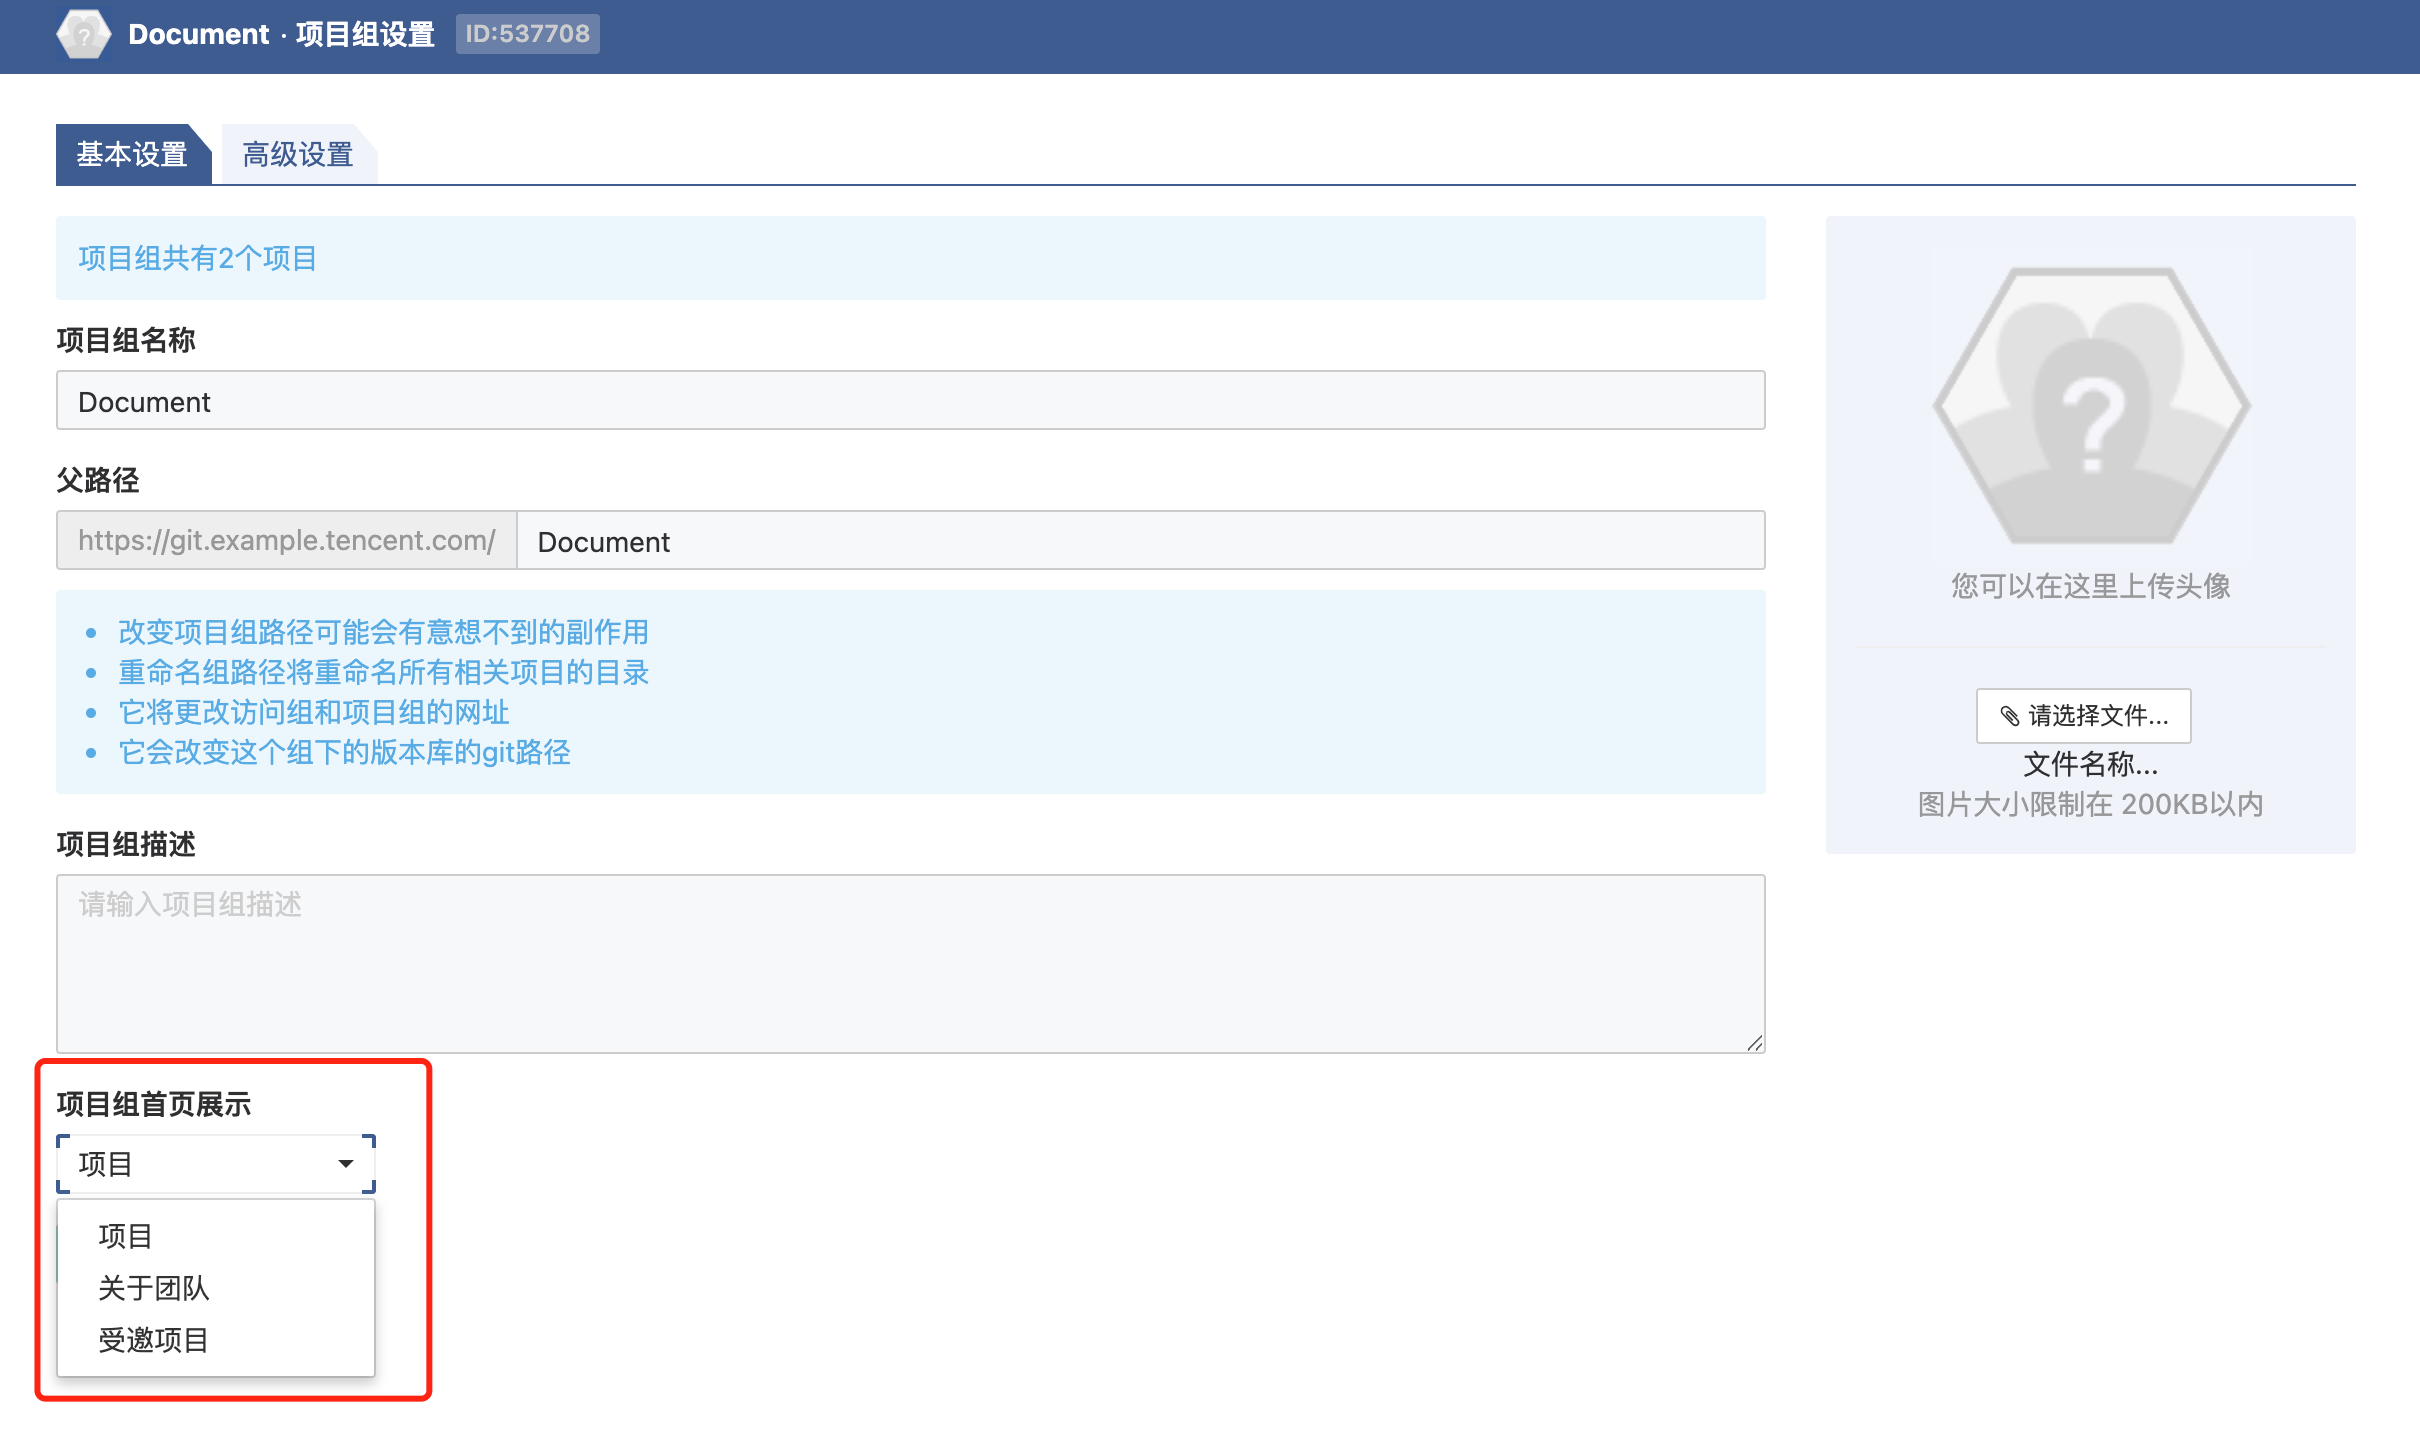The width and height of the screenshot is (2420, 1430).
Task: Click the Document · 项目组设置 header title
Action: [x=281, y=34]
